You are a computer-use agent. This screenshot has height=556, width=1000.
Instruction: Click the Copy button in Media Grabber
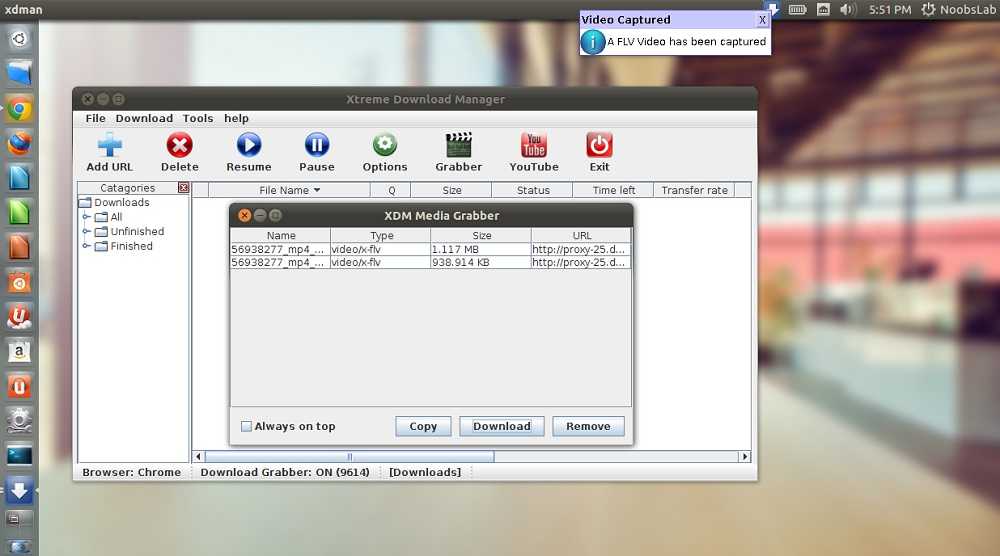(x=423, y=426)
